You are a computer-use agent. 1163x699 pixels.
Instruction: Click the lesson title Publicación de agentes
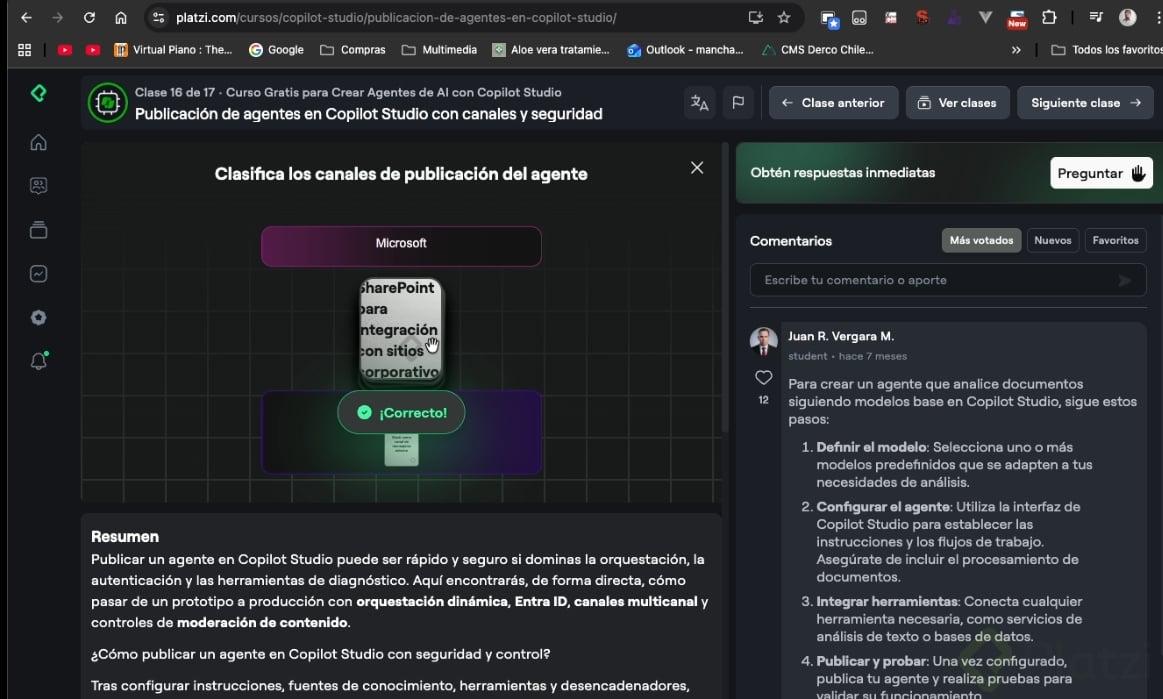click(x=369, y=114)
